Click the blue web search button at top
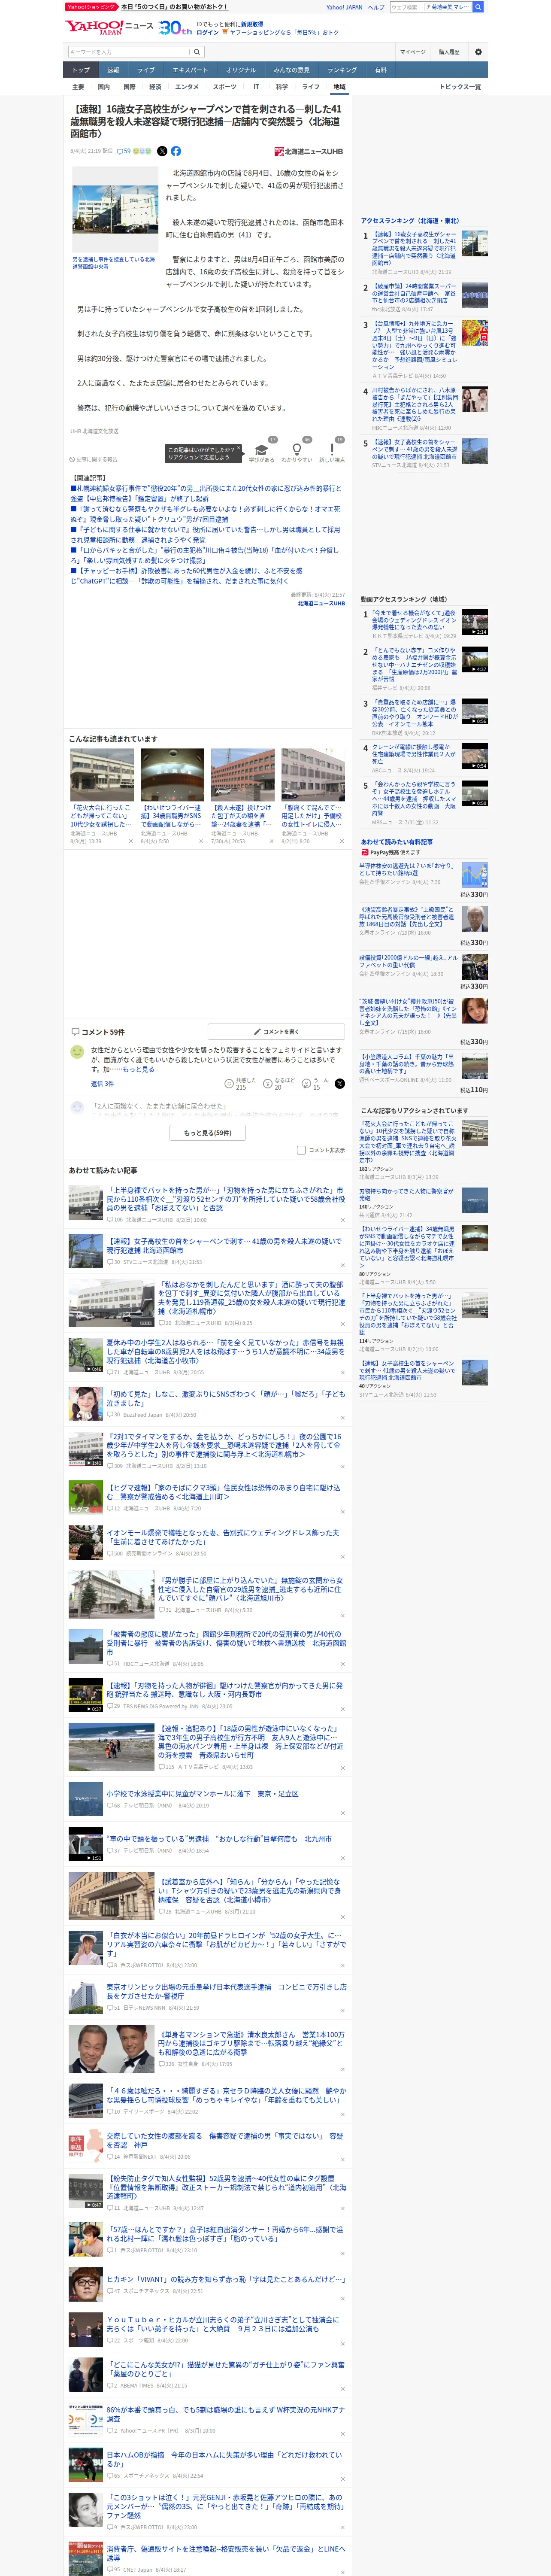Viewport: 551px width, 2576px height. [x=478, y=7]
